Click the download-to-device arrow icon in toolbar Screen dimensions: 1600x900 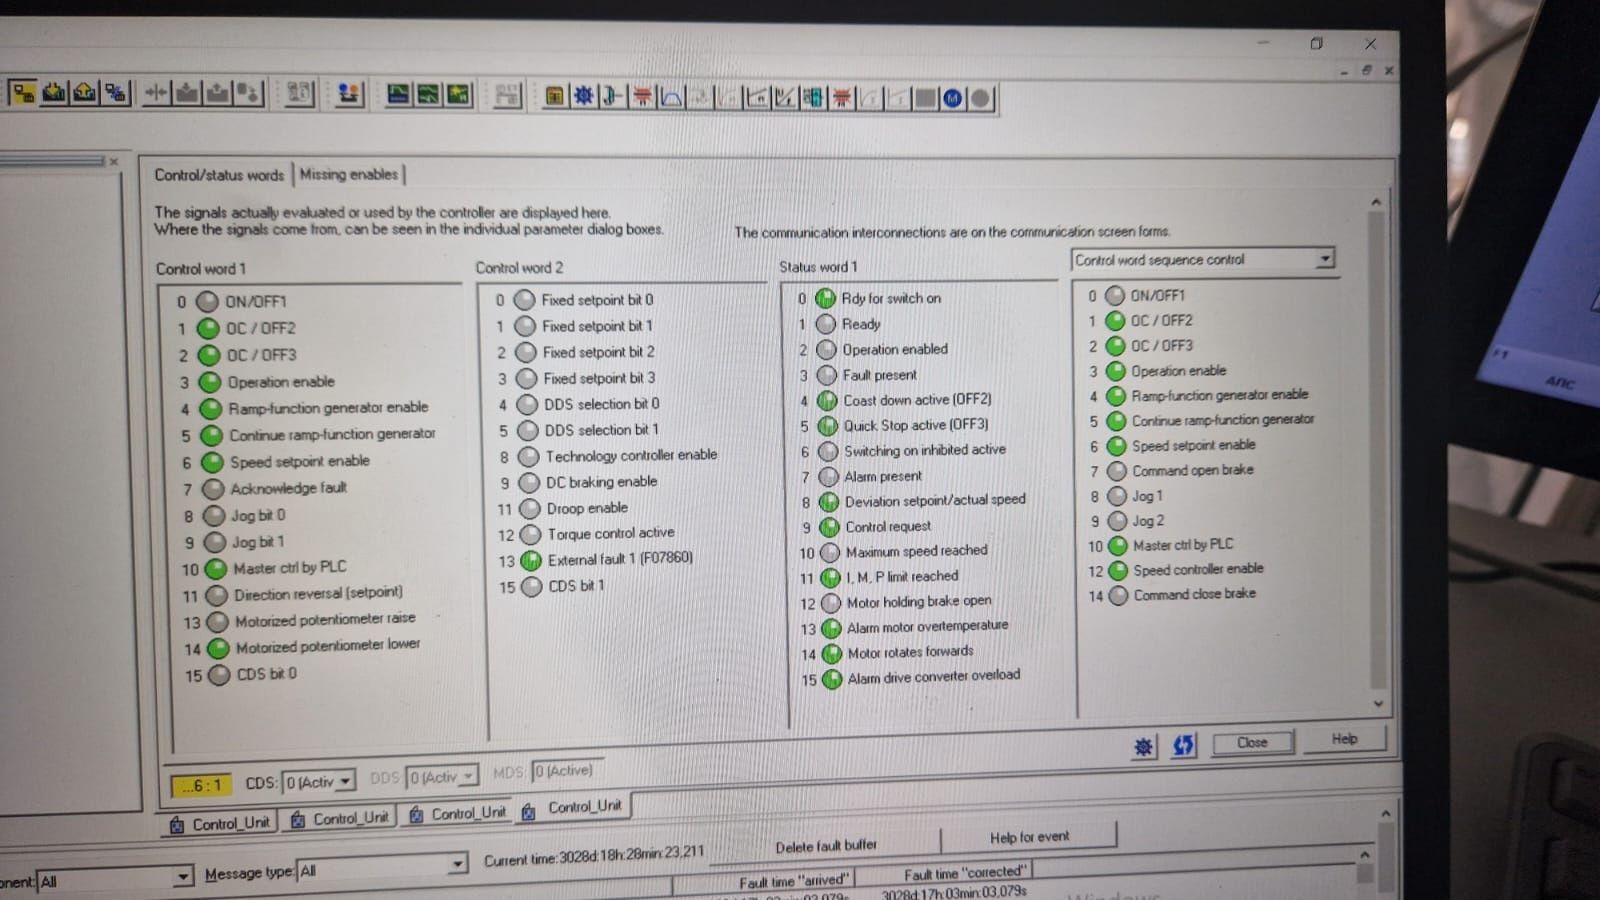(55, 93)
